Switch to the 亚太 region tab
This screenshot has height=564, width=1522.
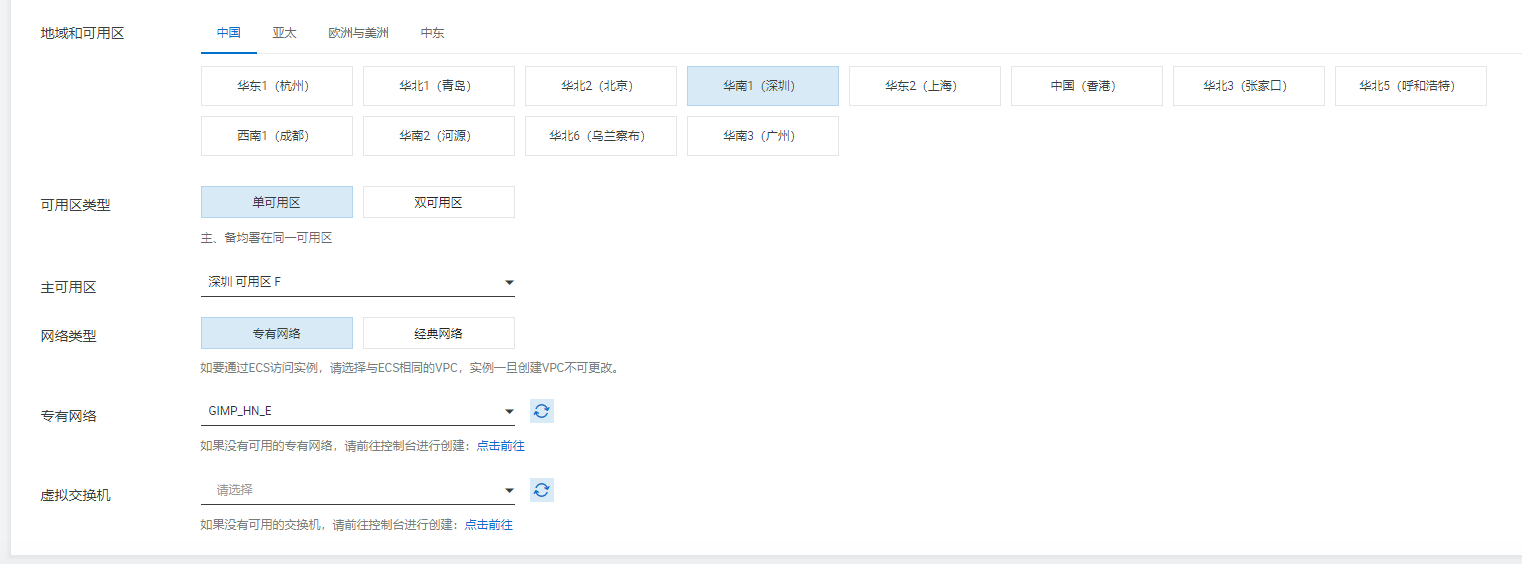click(x=285, y=32)
